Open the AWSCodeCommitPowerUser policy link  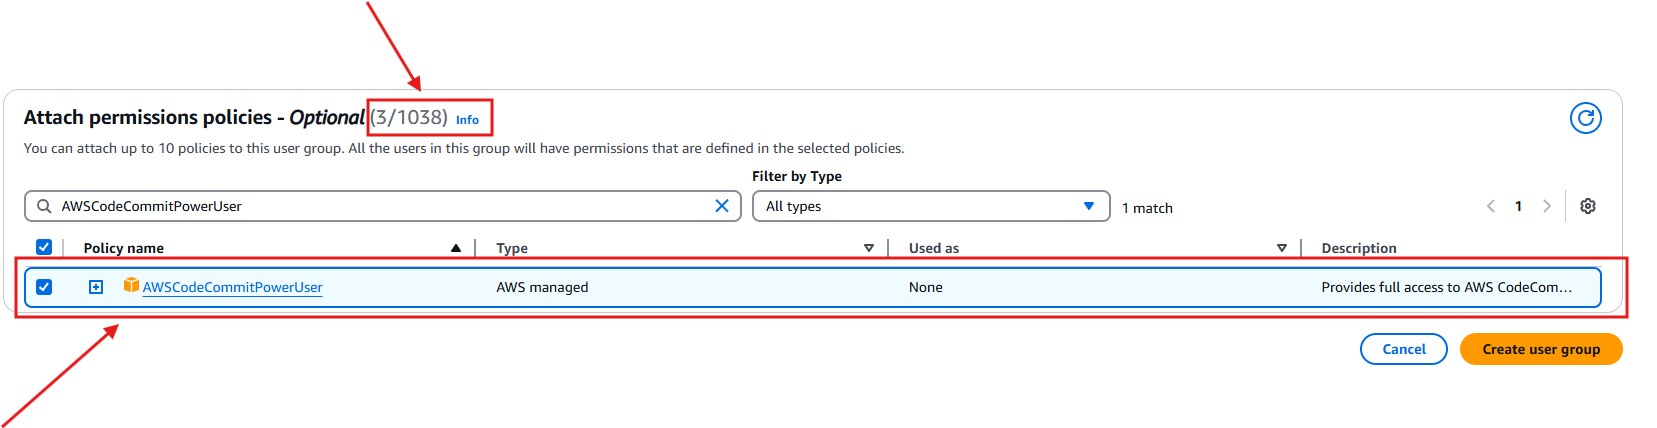coord(232,287)
